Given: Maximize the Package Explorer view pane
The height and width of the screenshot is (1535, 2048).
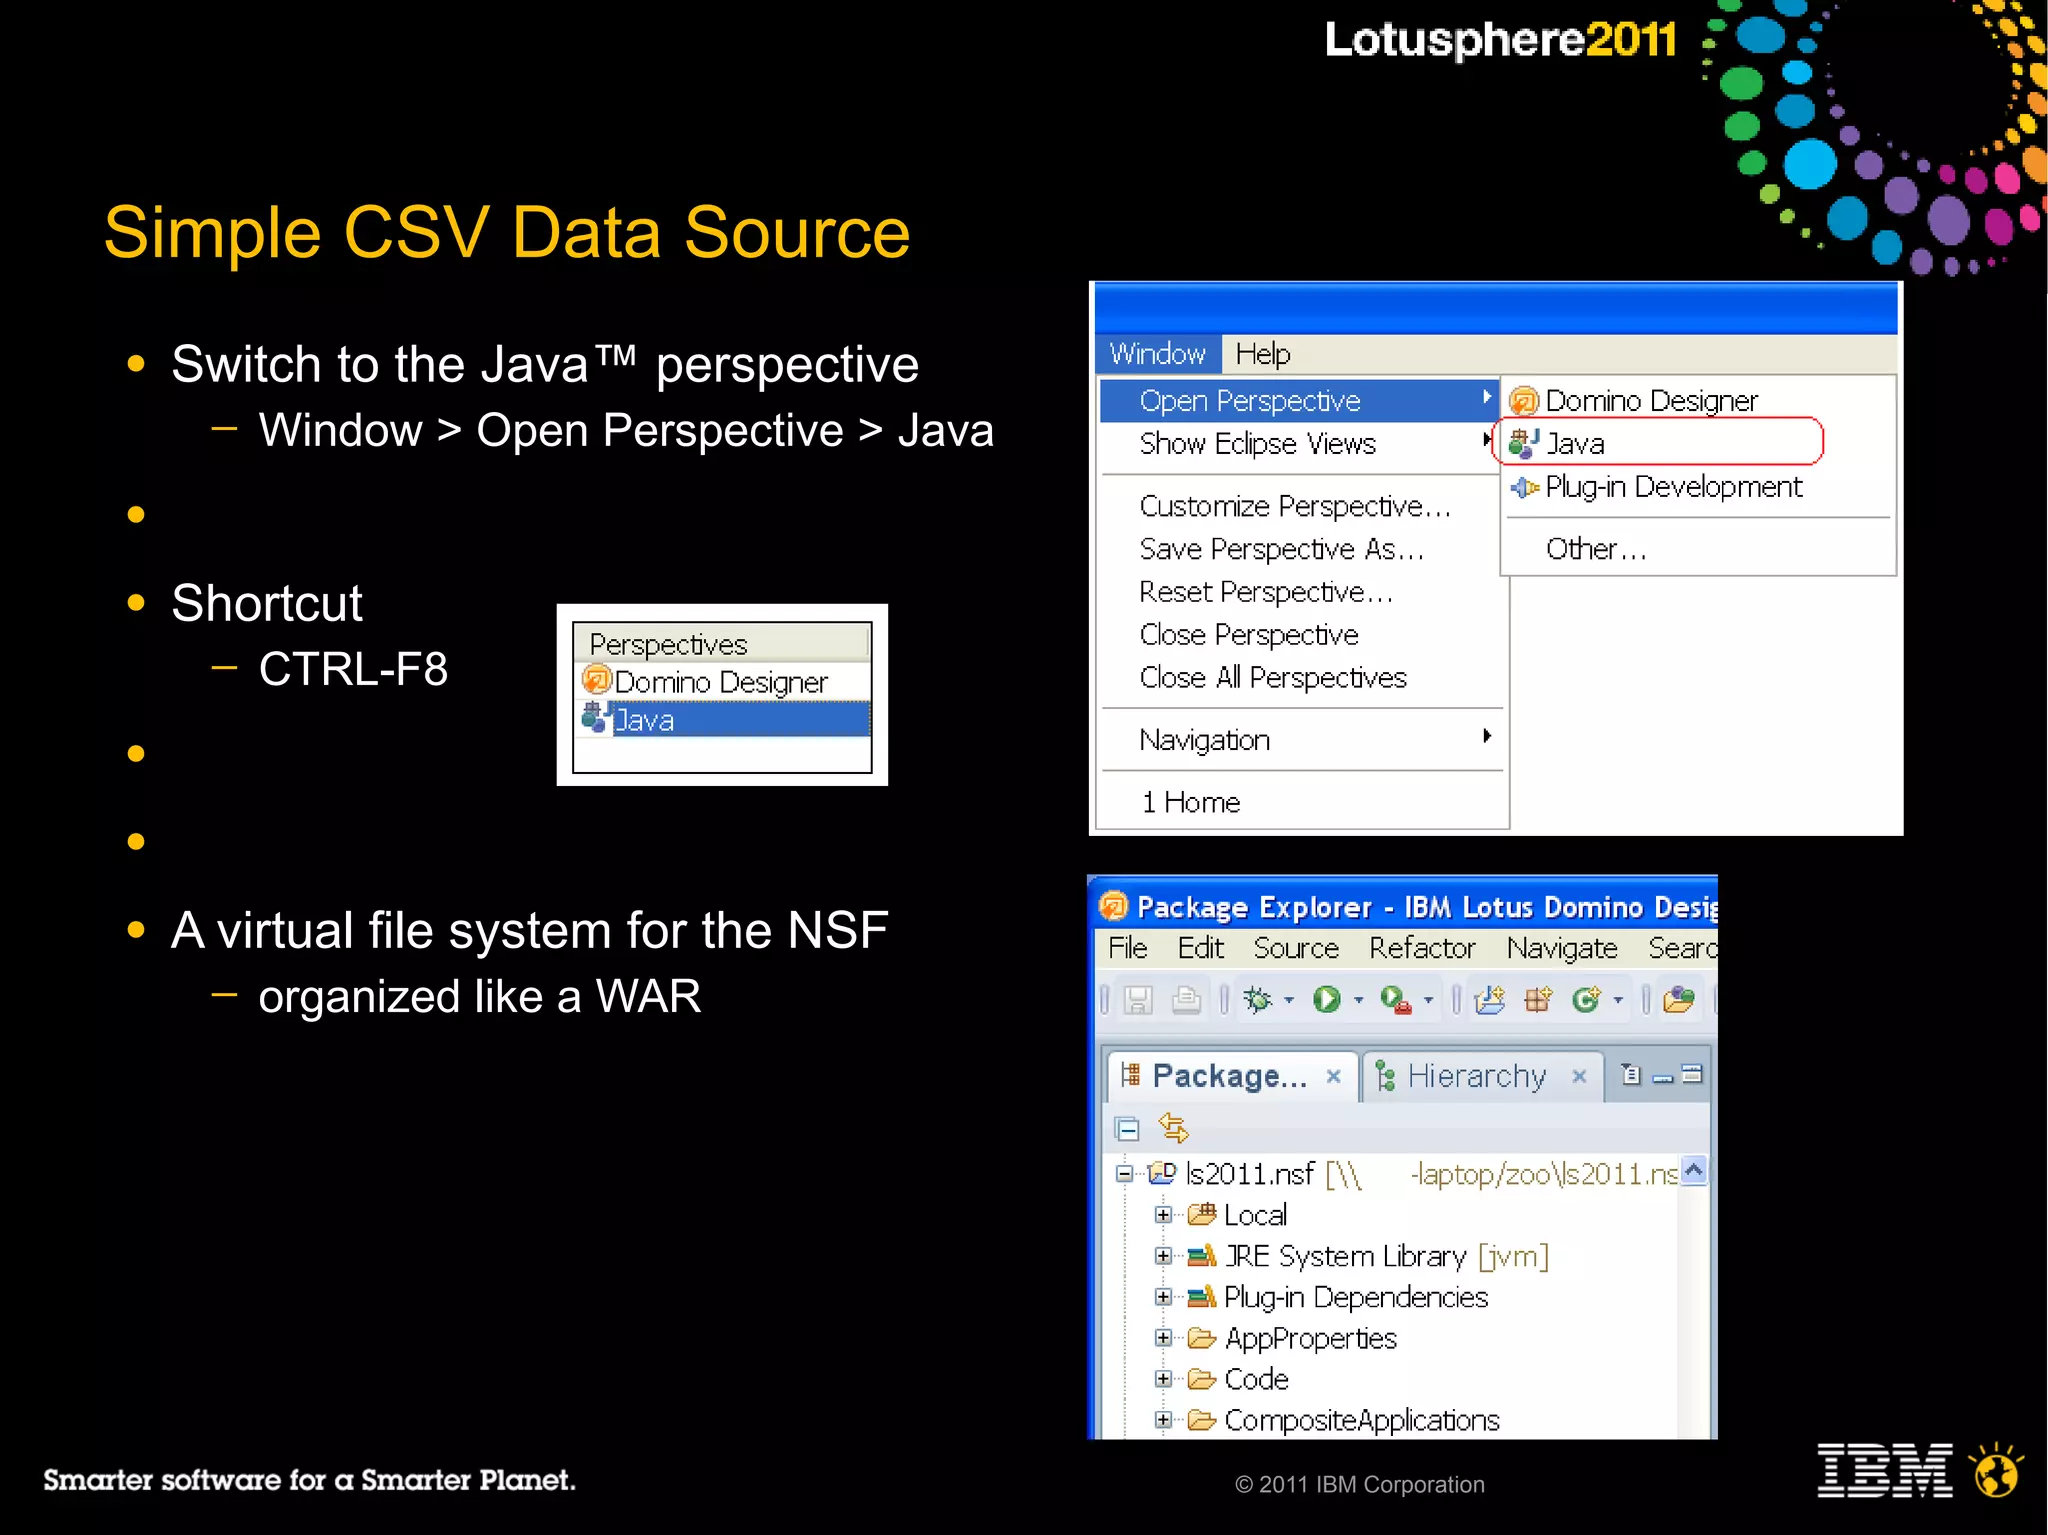Looking at the screenshot, I should point(1692,1075).
